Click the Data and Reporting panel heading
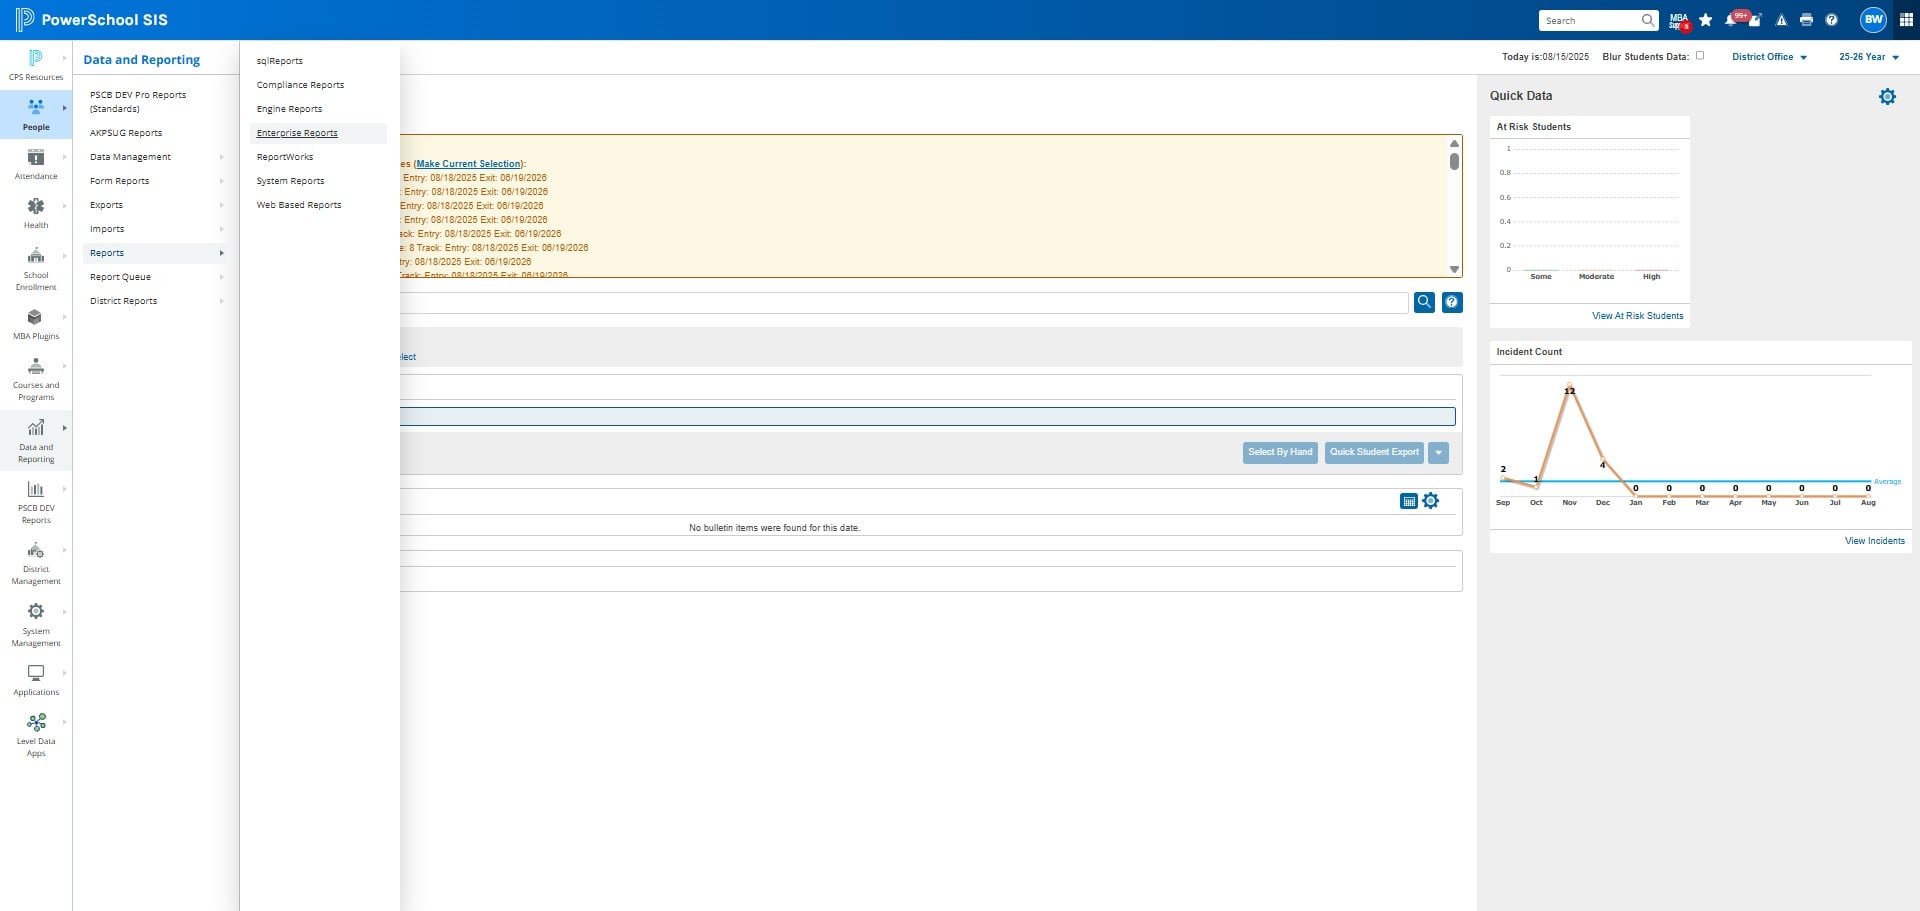This screenshot has height=911, width=1920. coord(142,60)
